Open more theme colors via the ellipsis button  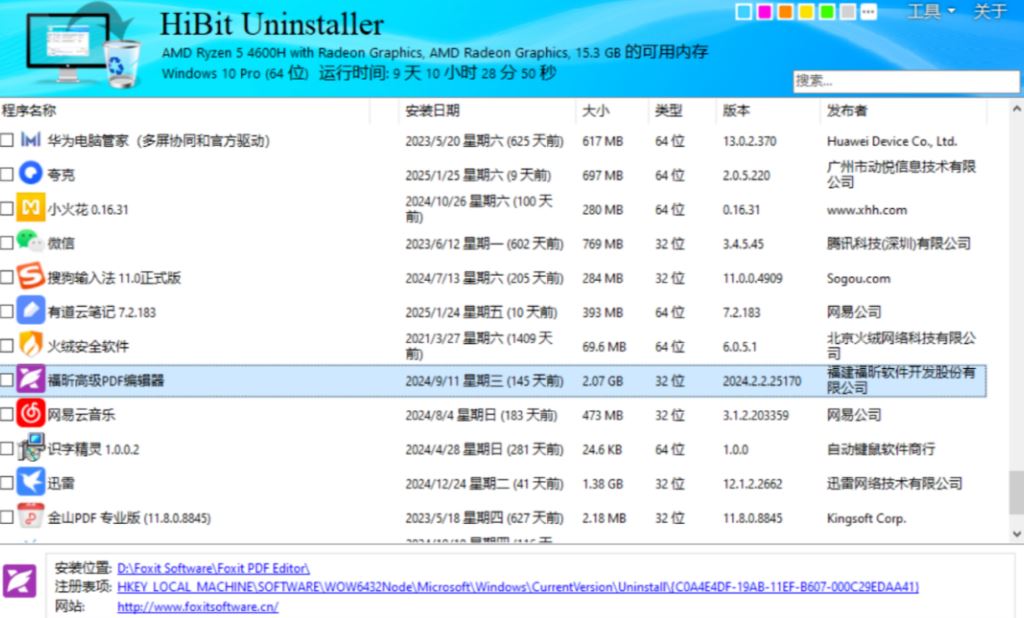pyautogui.click(x=868, y=13)
